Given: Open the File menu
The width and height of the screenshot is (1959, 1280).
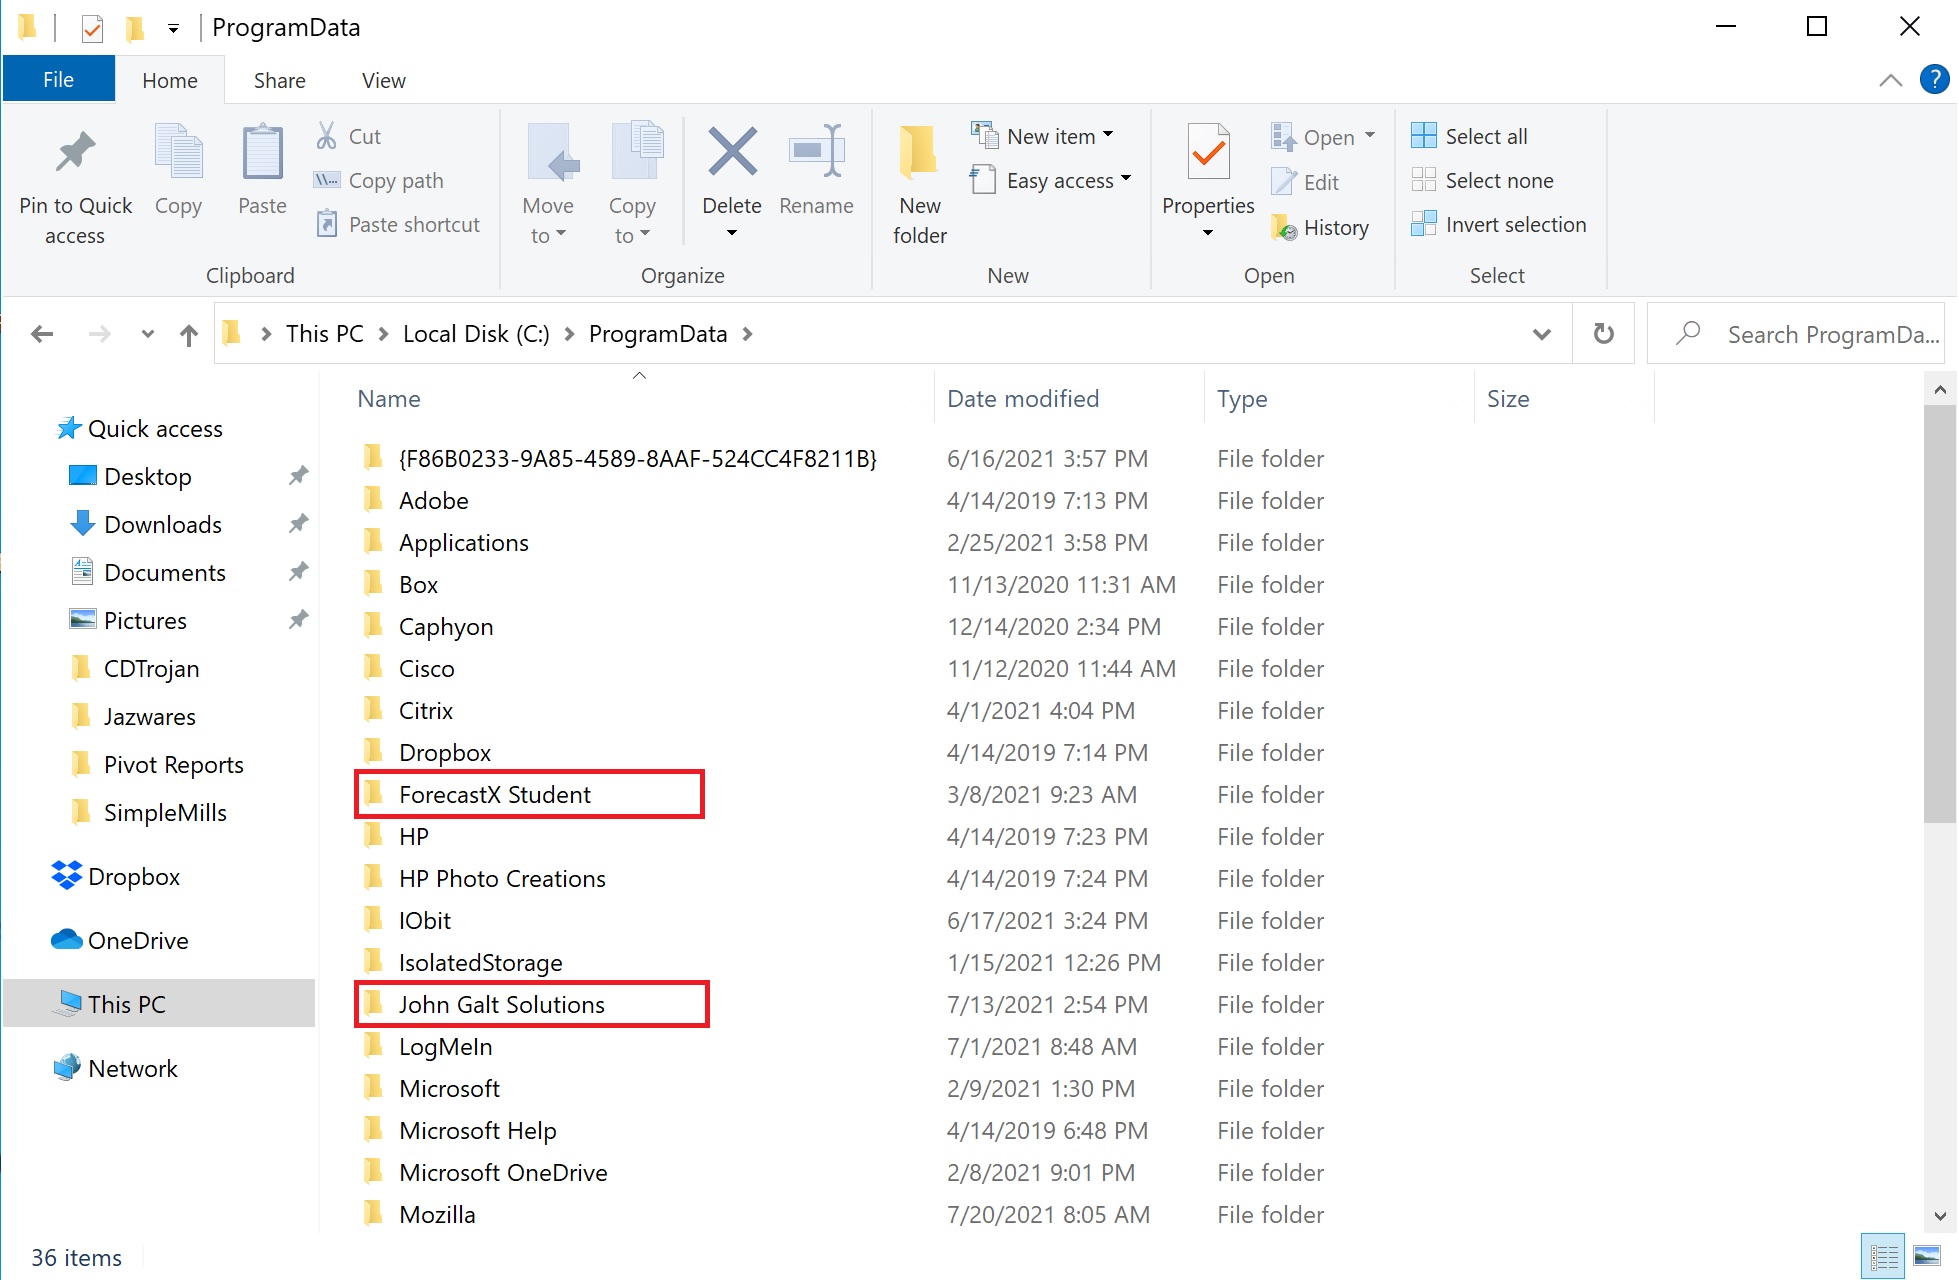Looking at the screenshot, I should pyautogui.click(x=58, y=79).
